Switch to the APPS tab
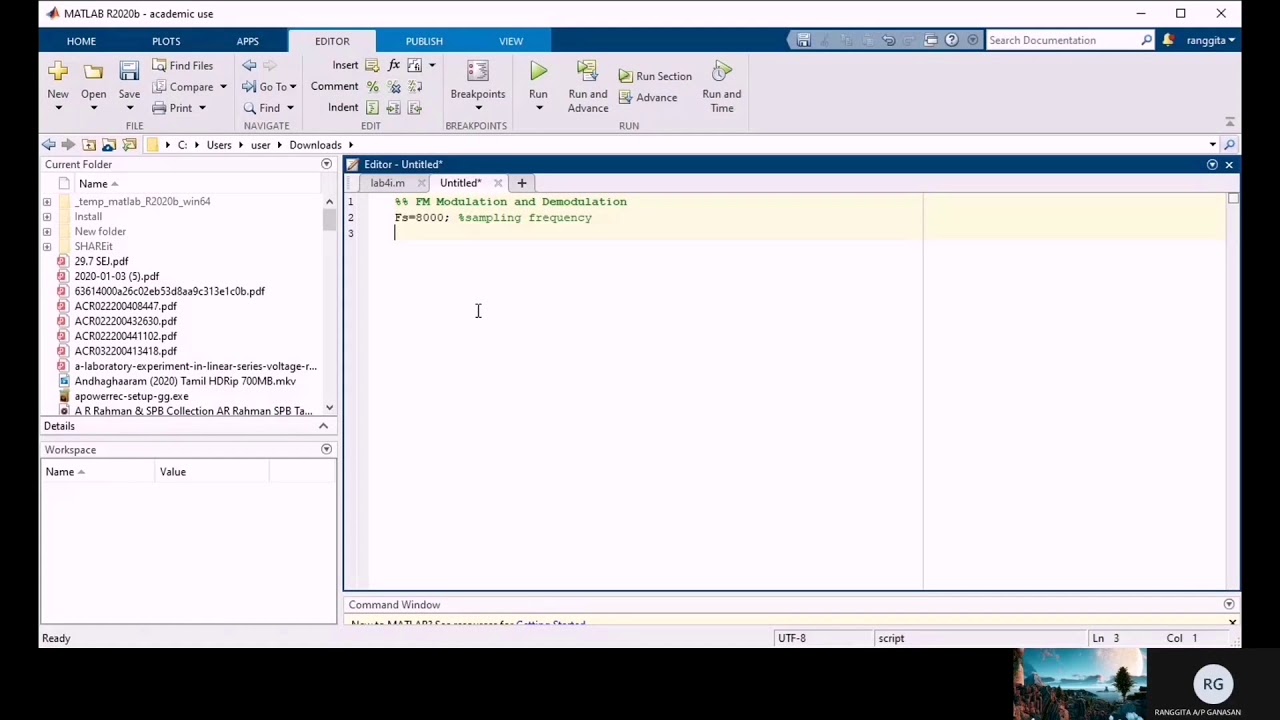 click(x=247, y=41)
